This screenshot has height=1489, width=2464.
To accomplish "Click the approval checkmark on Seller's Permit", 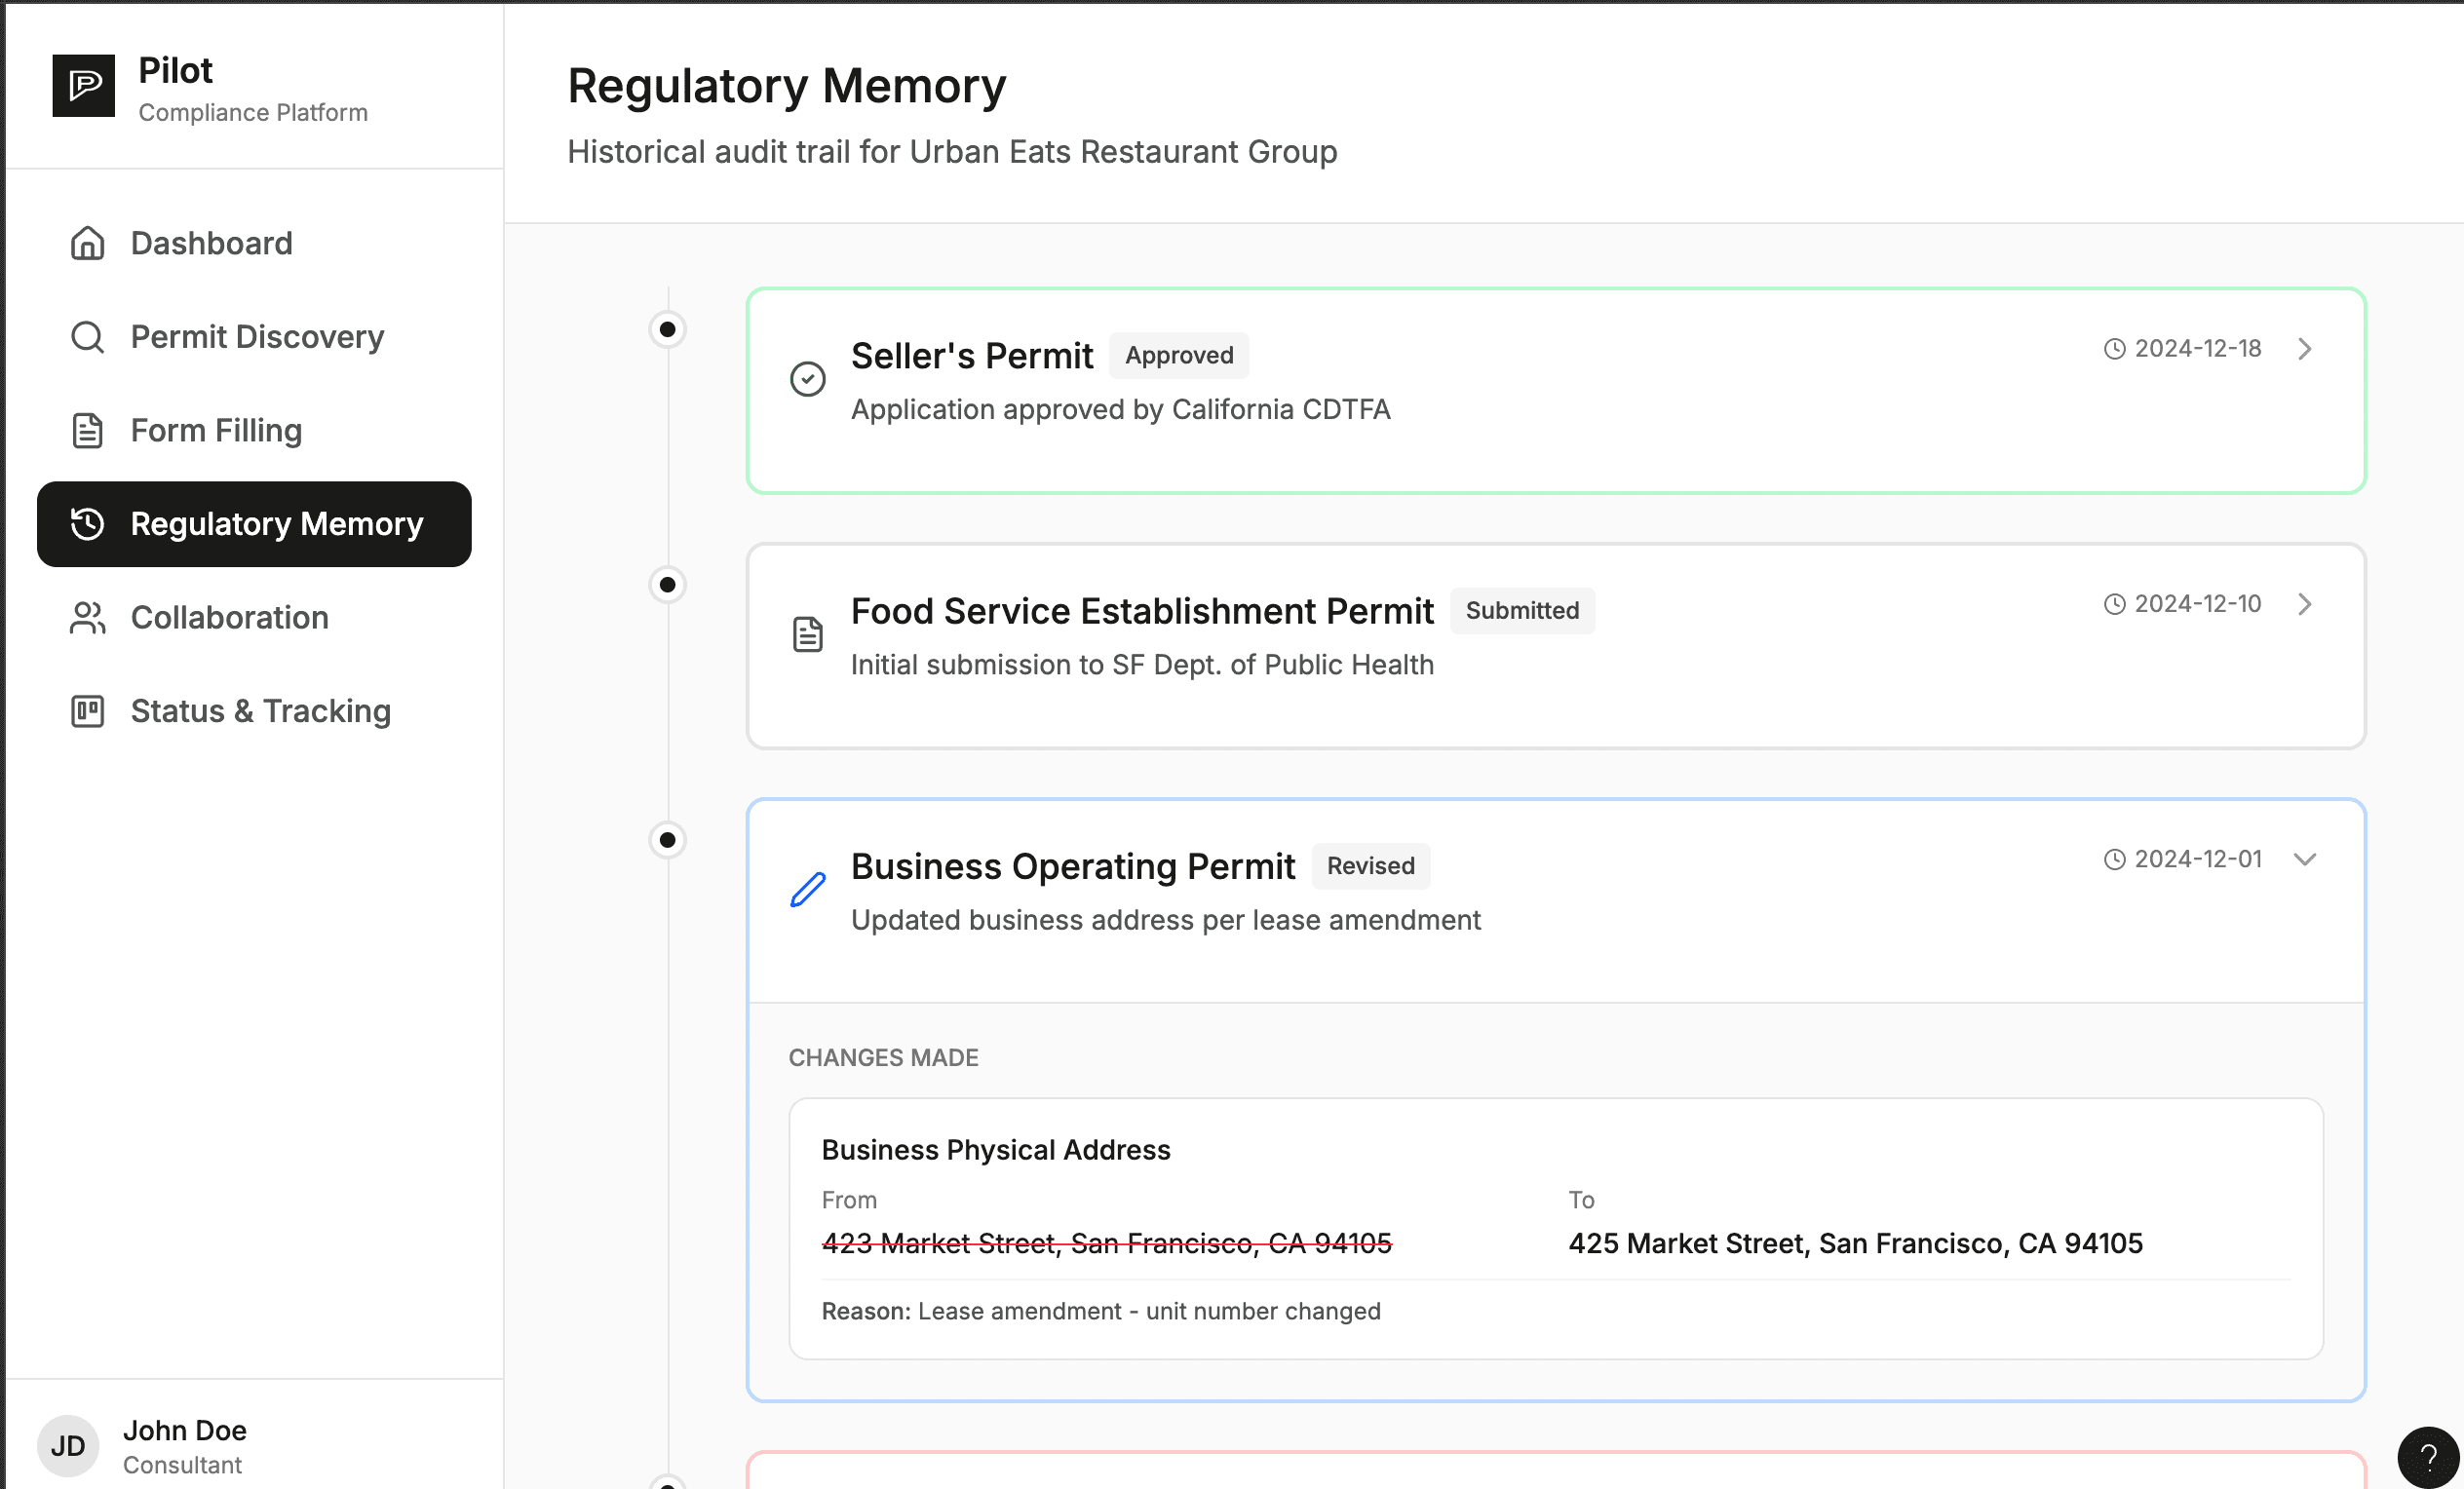I will 808,379.
